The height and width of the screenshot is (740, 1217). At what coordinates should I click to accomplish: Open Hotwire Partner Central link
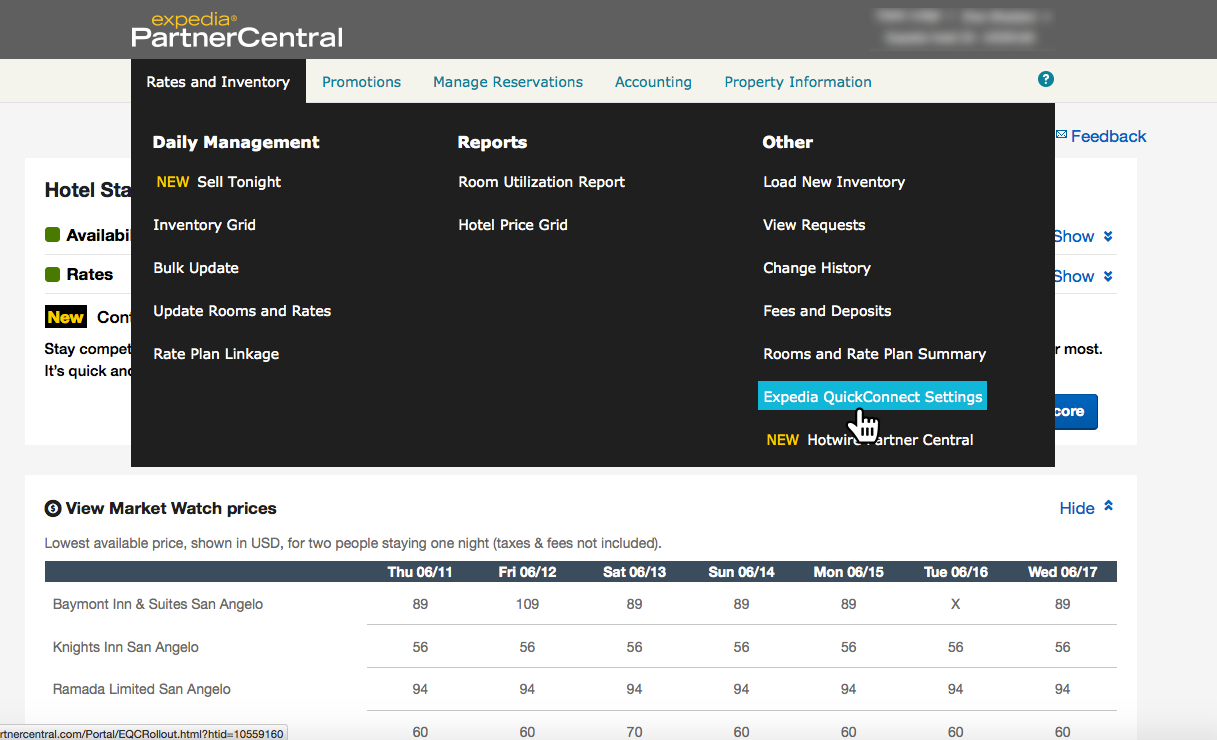pyautogui.click(x=889, y=440)
